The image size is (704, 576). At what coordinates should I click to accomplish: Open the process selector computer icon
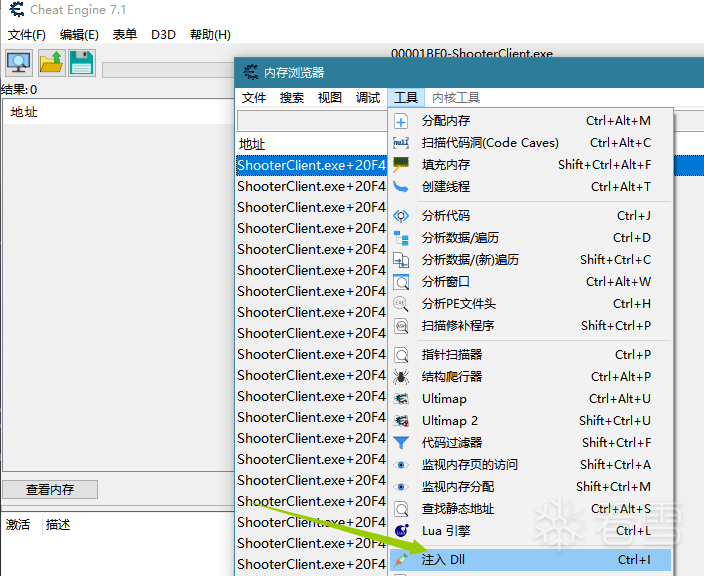(19, 63)
